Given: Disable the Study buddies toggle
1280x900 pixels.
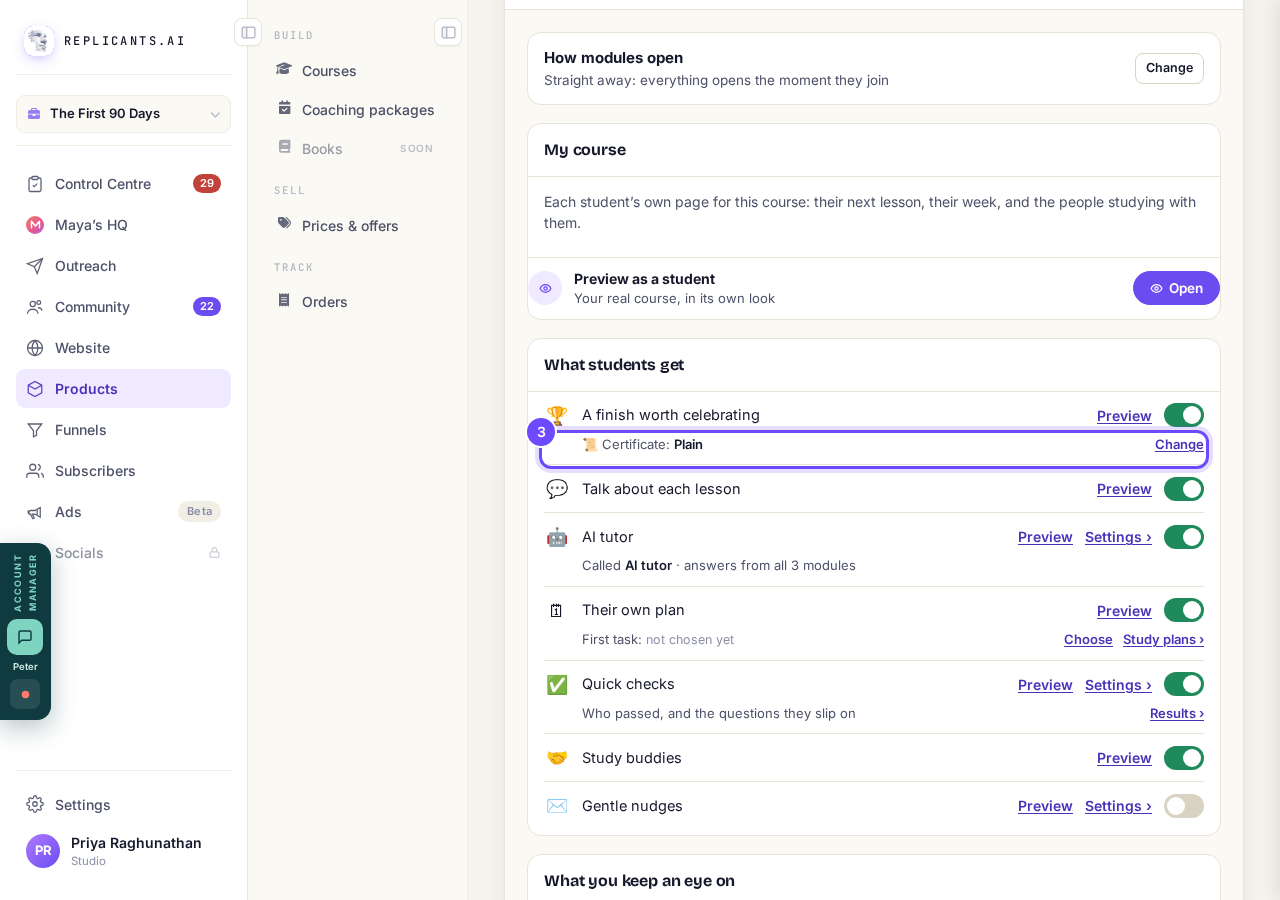Looking at the screenshot, I should click(x=1184, y=758).
